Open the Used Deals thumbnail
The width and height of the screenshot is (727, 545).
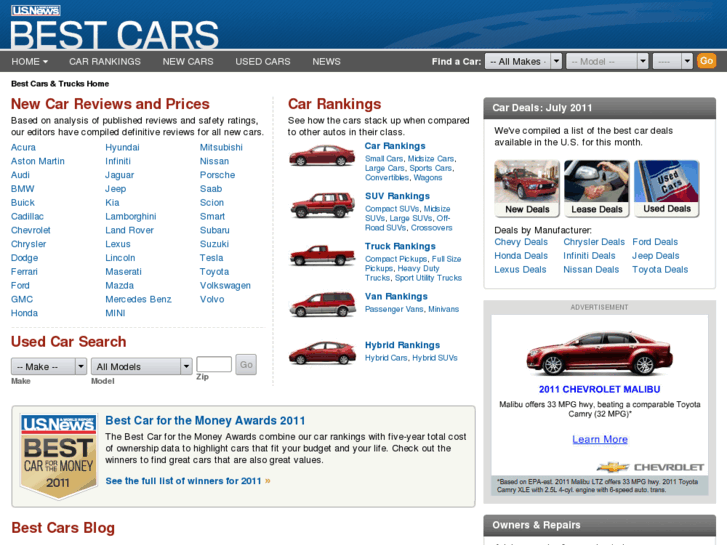(667, 188)
